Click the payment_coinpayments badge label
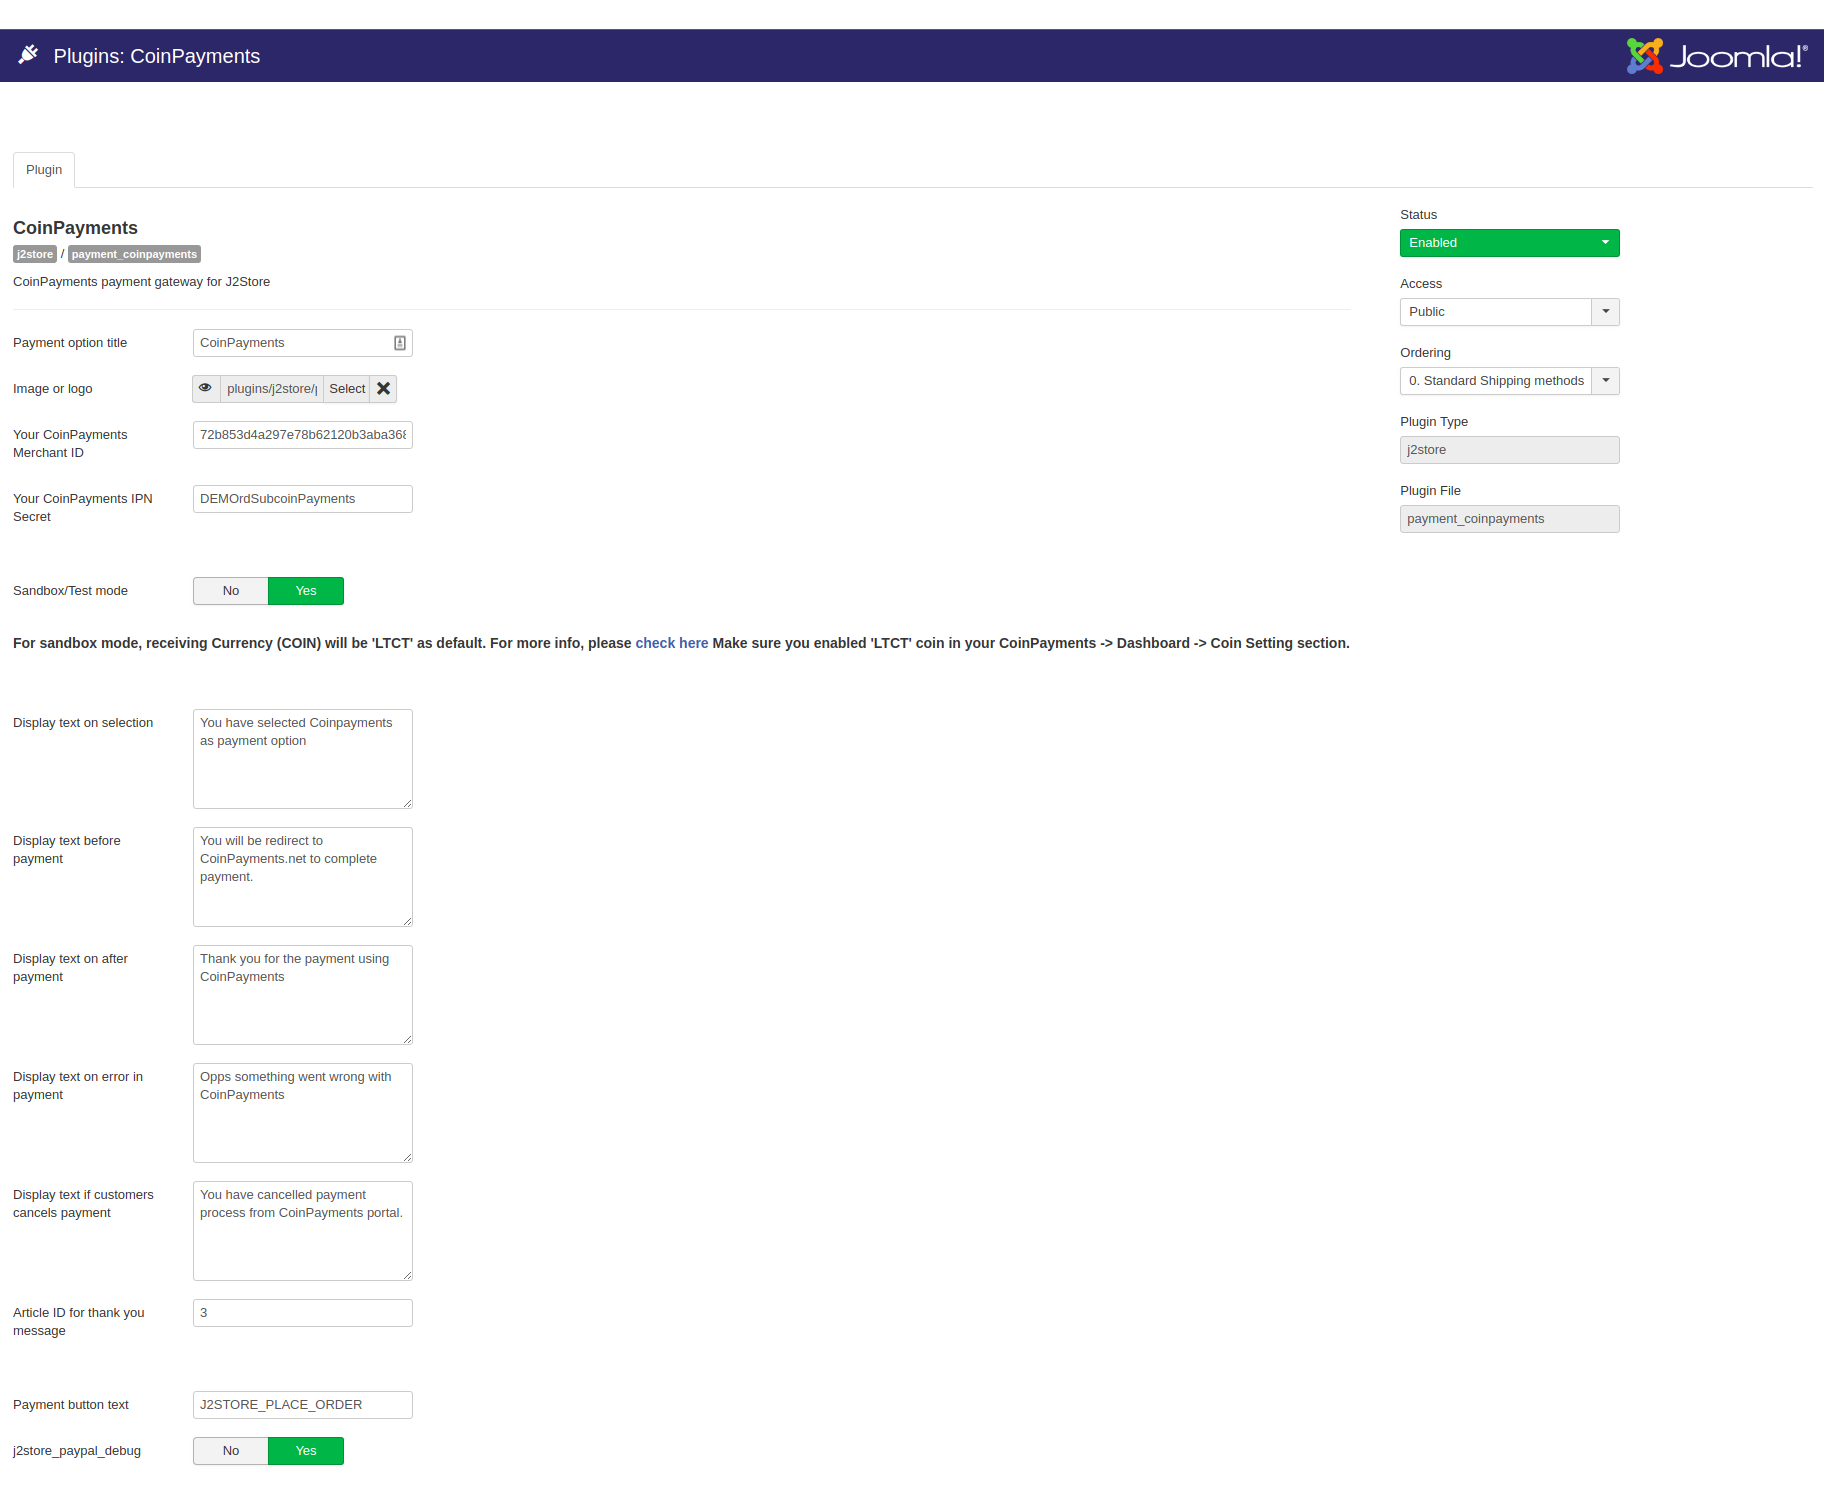1824x1503 pixels. pyautogui.click(x=134, y=254)
